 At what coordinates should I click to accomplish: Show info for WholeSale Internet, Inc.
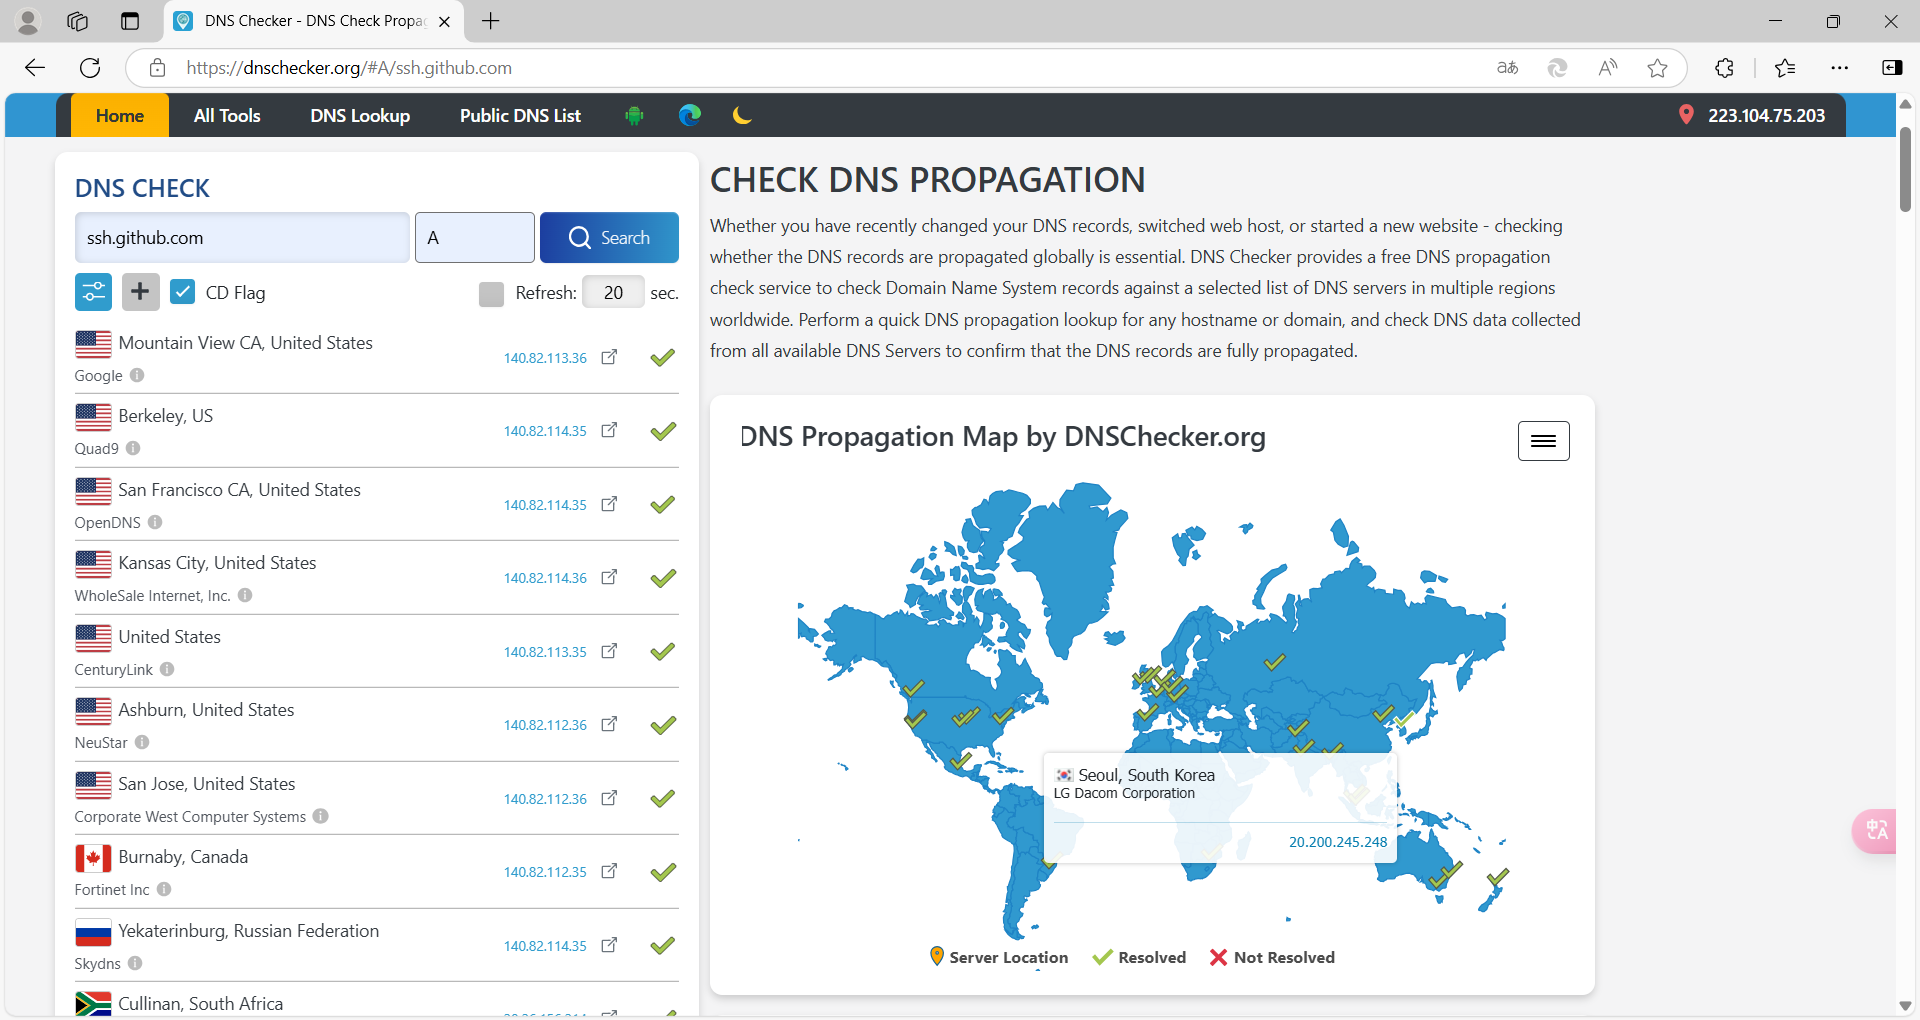(245, 595)
